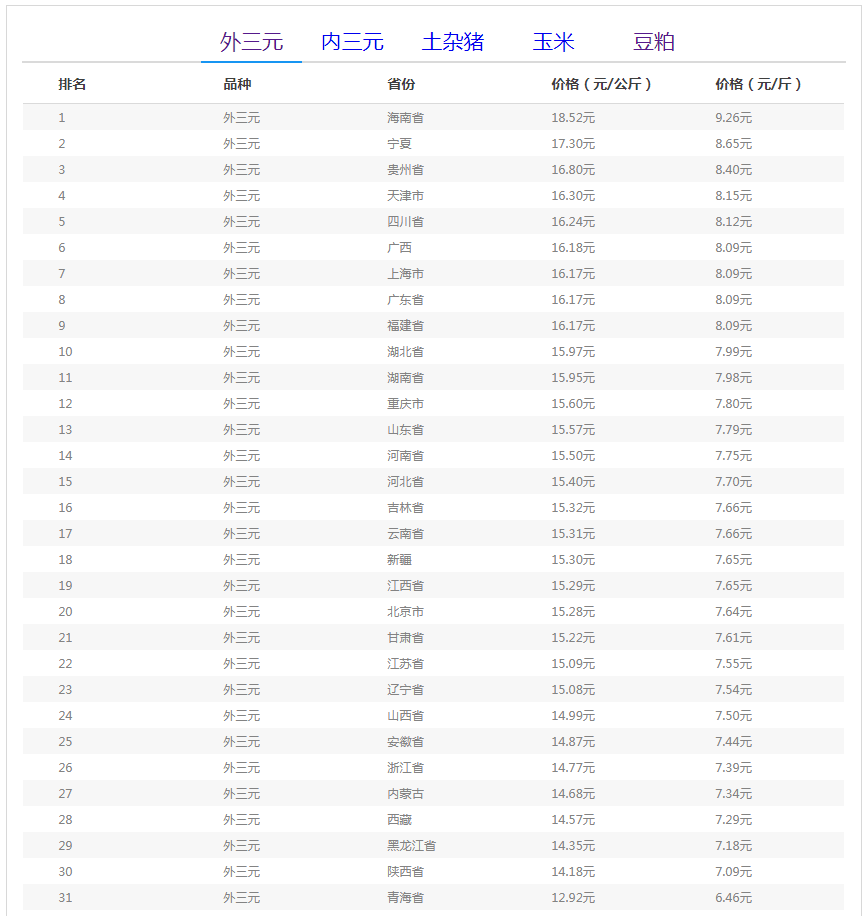The height and width of the screenshot is (916, 866).
Task: Click the 天津市 province entry
Action: [405, 196]
